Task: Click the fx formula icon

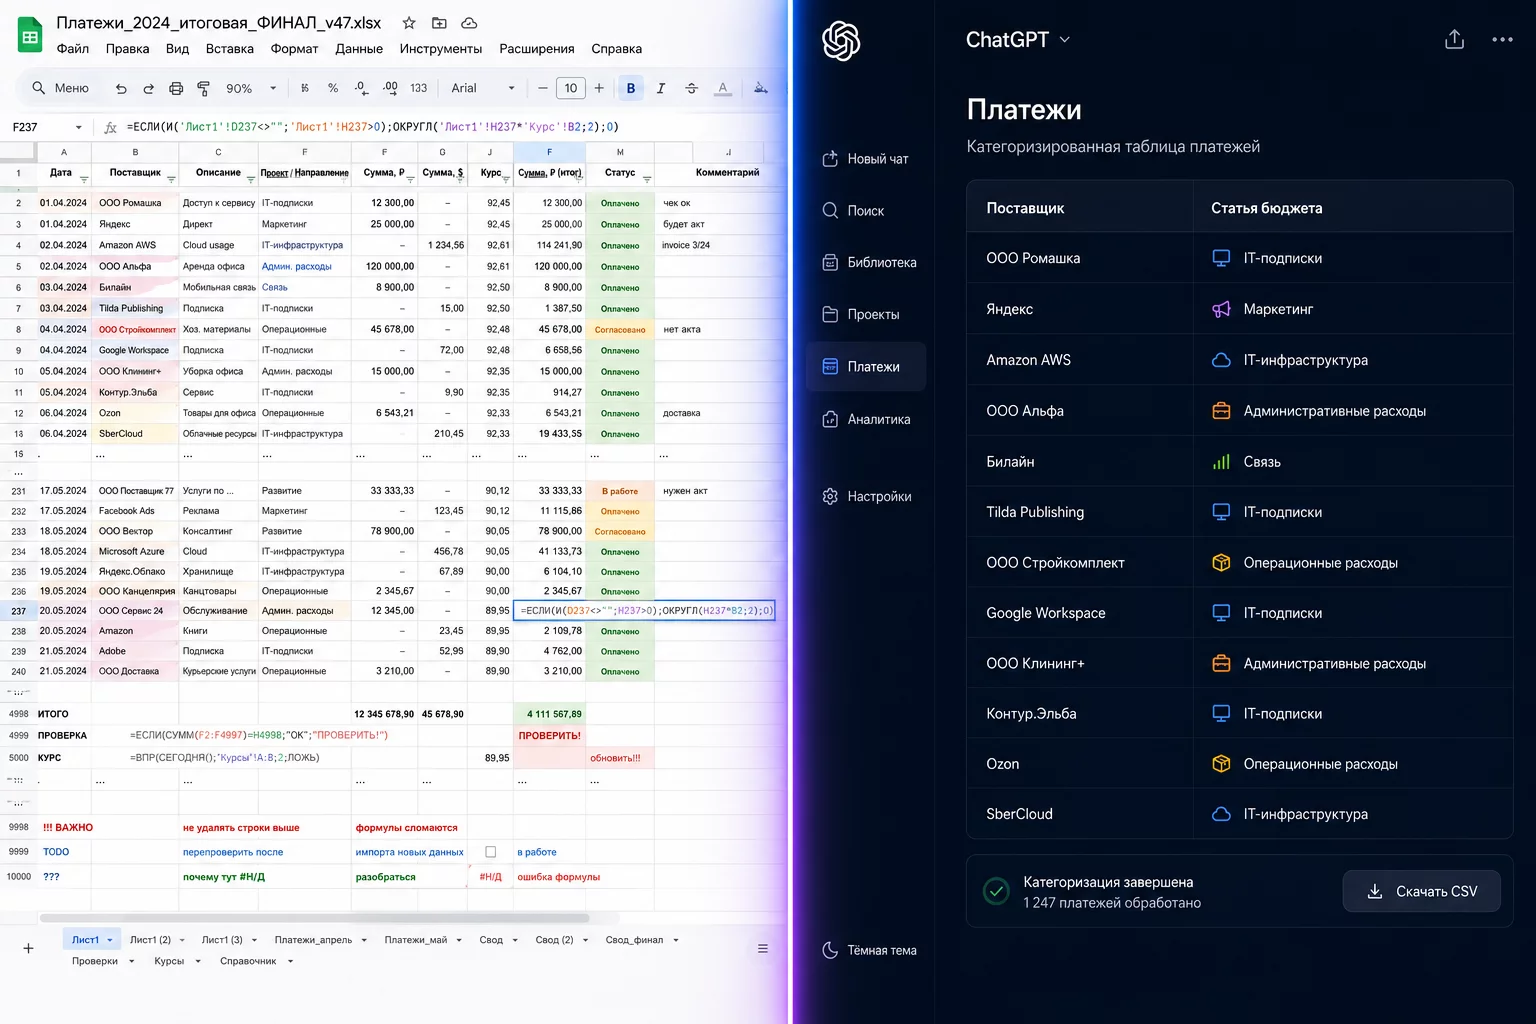Action: point(111,127)
